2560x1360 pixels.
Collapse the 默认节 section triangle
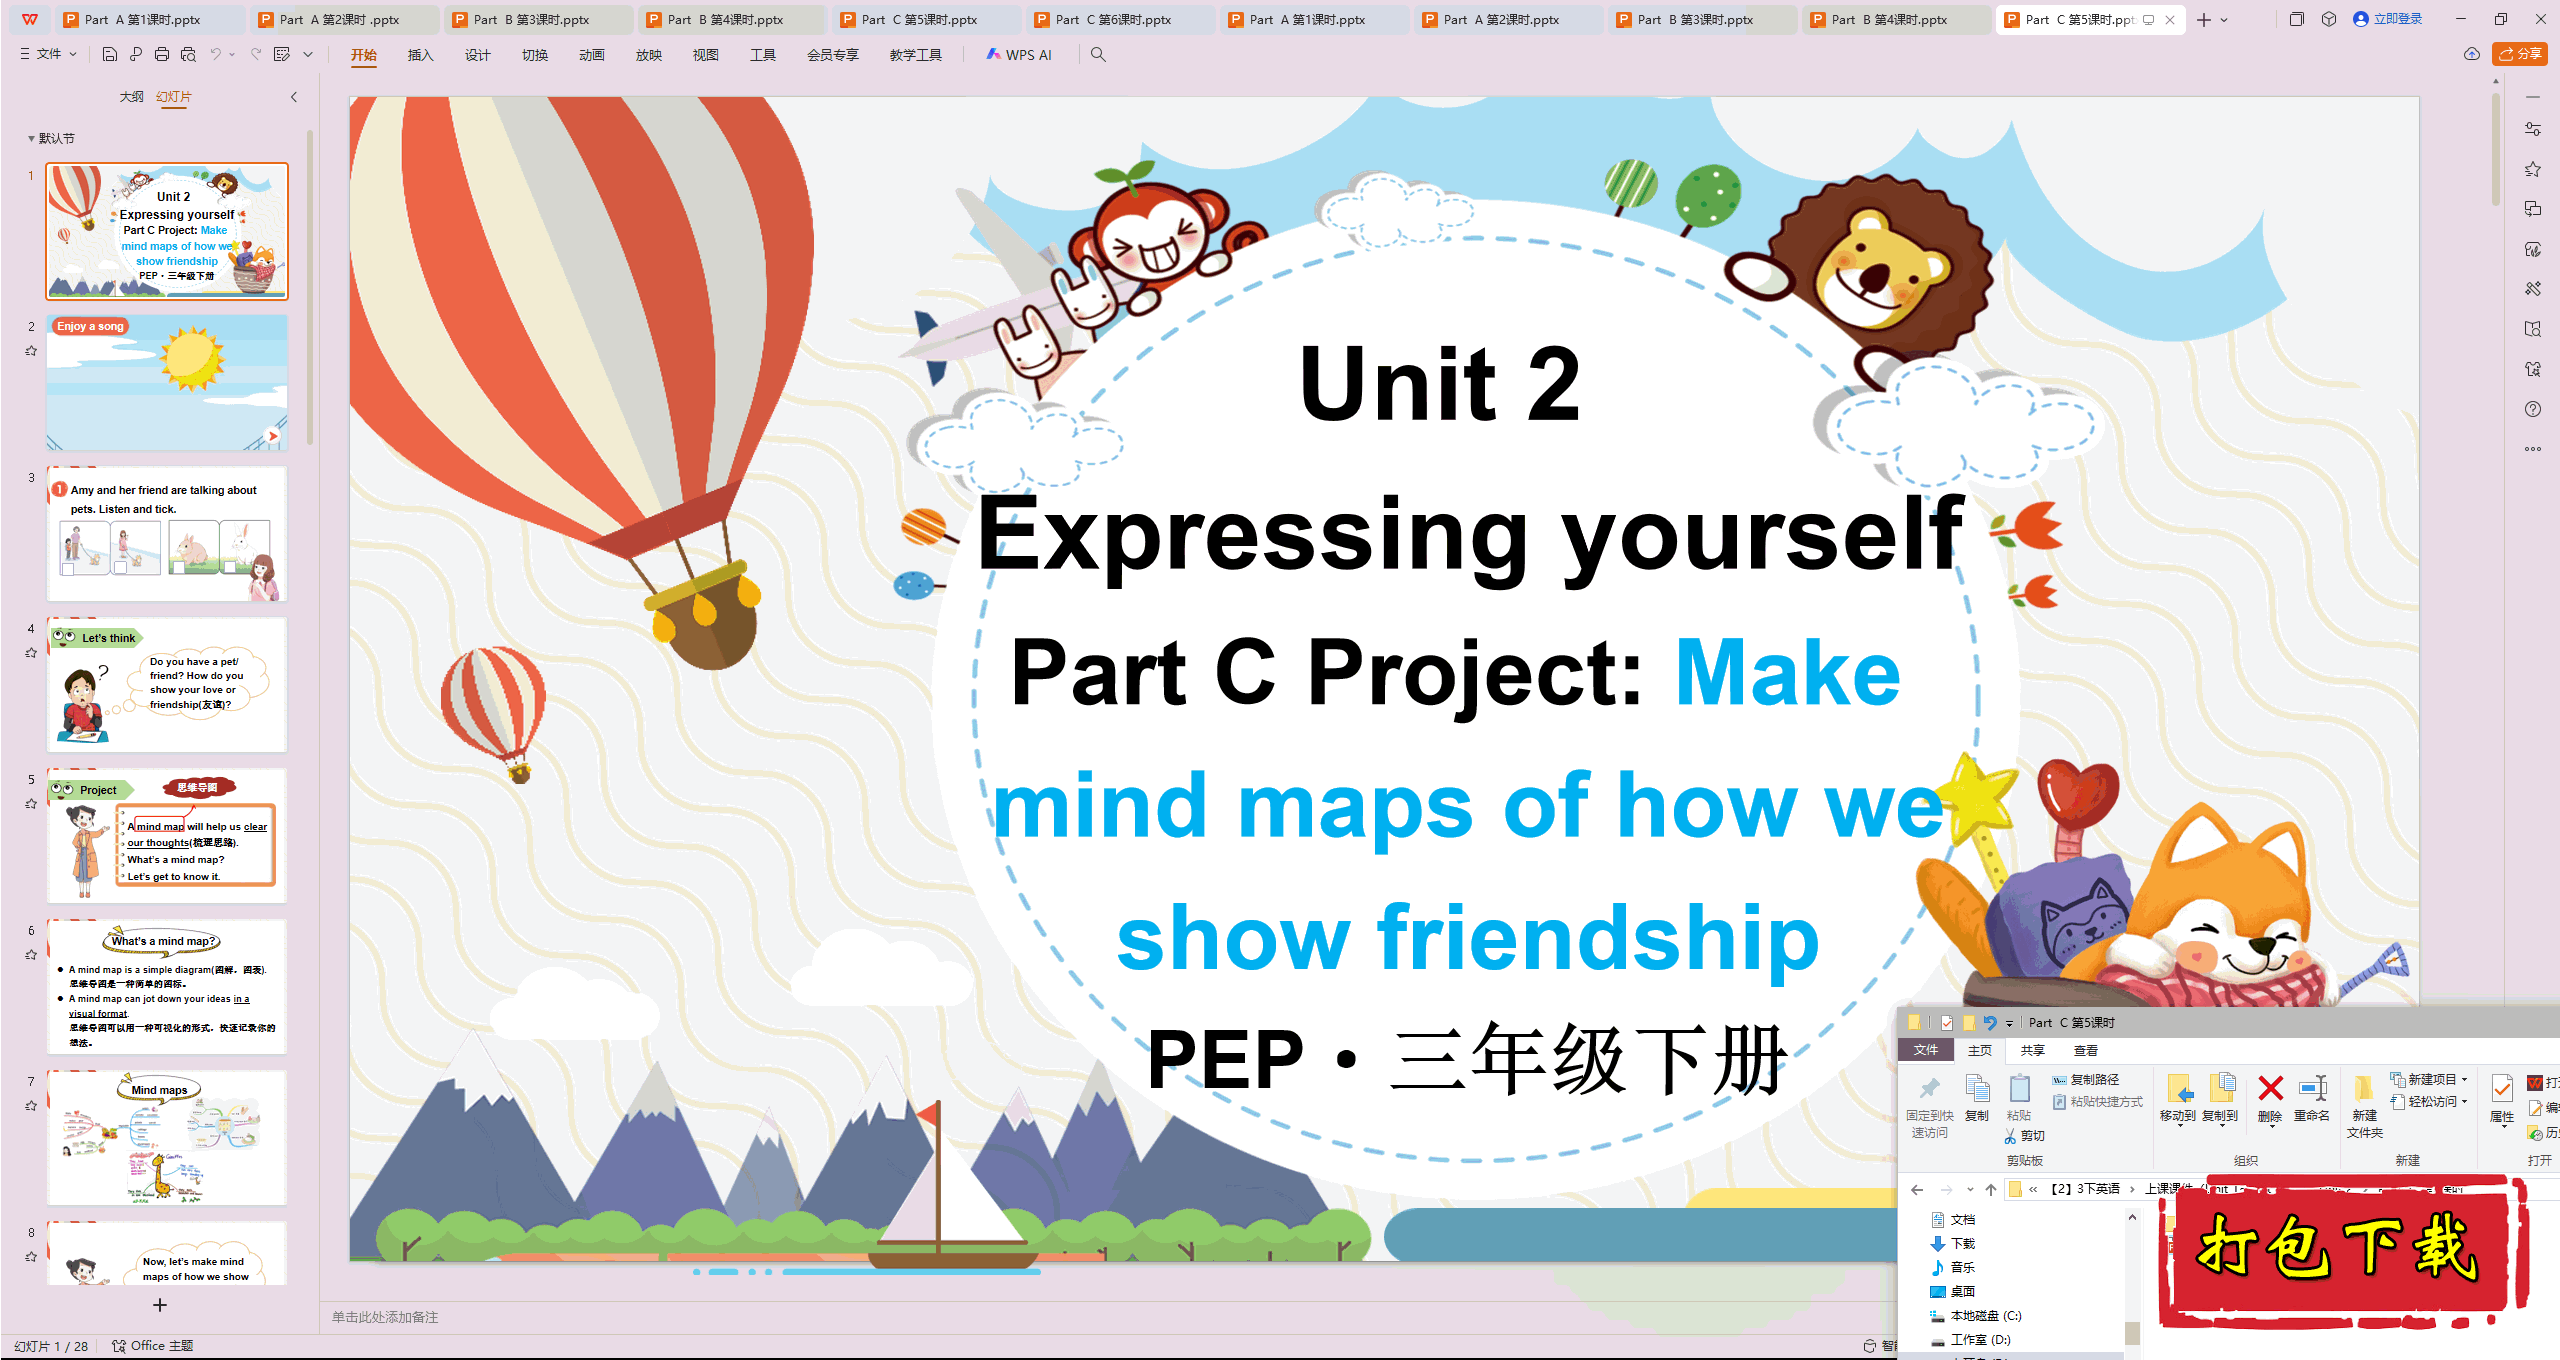click(x=31, y=139)
